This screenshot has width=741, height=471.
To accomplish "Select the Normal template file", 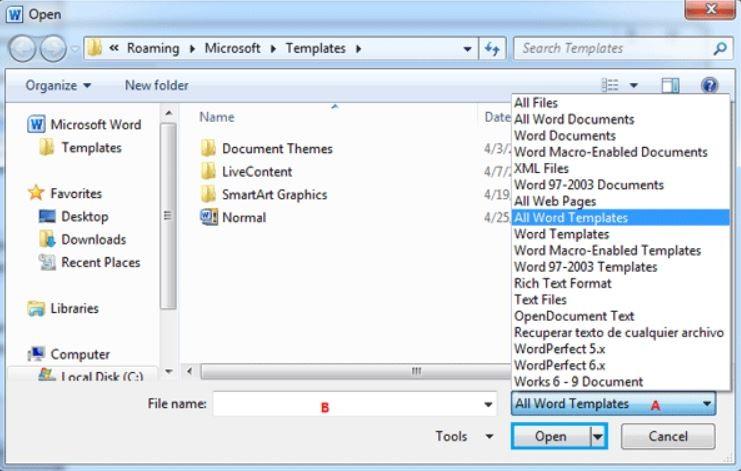I will (233, 218).
